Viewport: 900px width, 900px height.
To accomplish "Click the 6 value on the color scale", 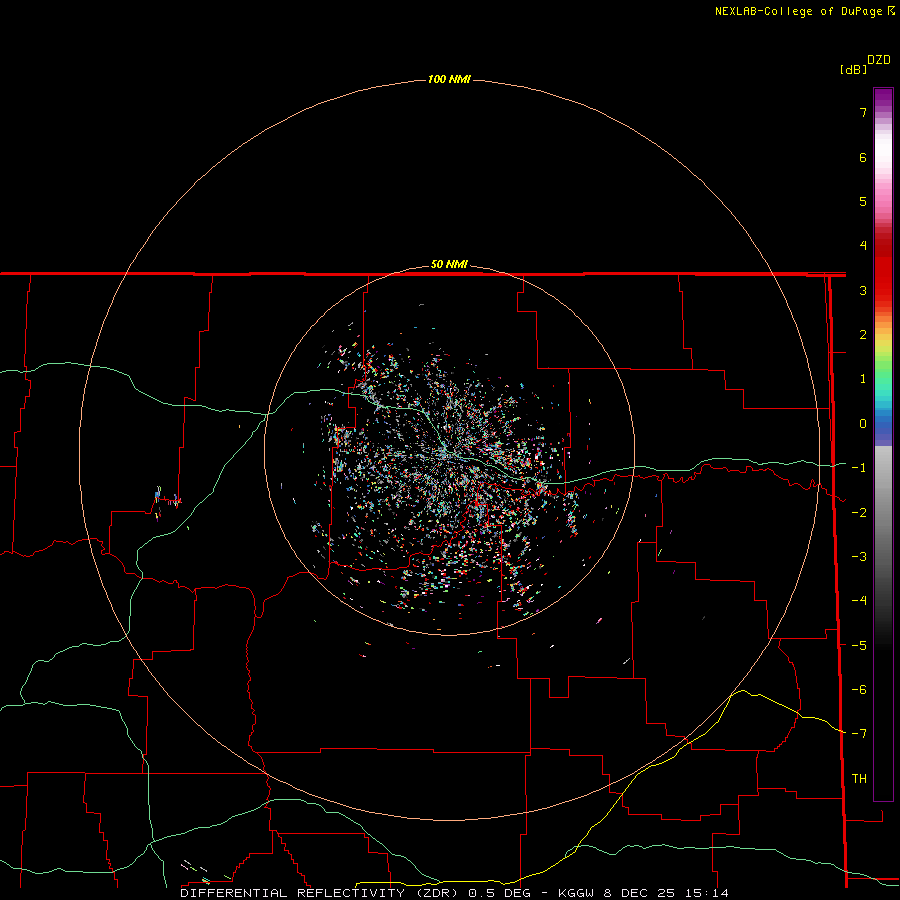I will coord(863,157).
